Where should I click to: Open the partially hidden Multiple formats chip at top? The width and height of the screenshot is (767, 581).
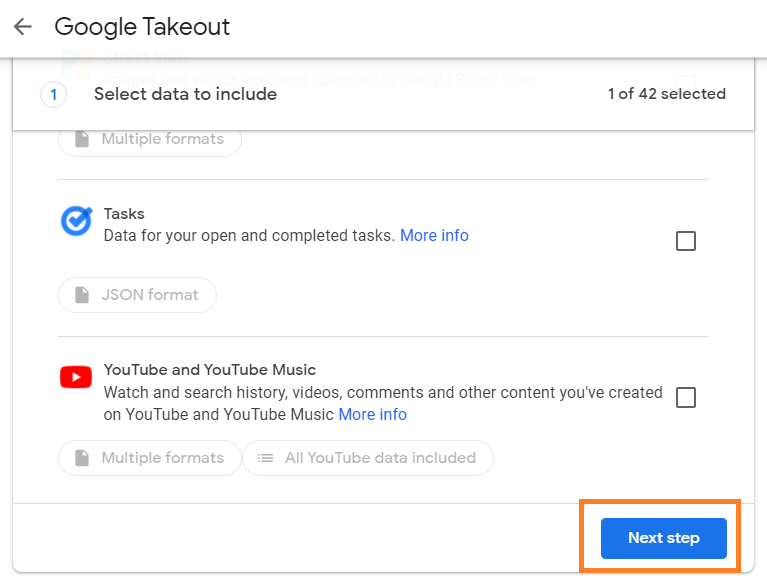(150, 143)
